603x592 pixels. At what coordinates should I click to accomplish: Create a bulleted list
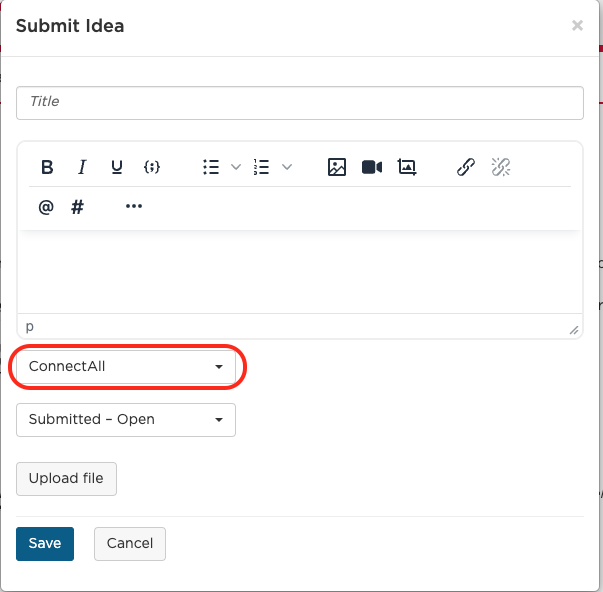211,167
